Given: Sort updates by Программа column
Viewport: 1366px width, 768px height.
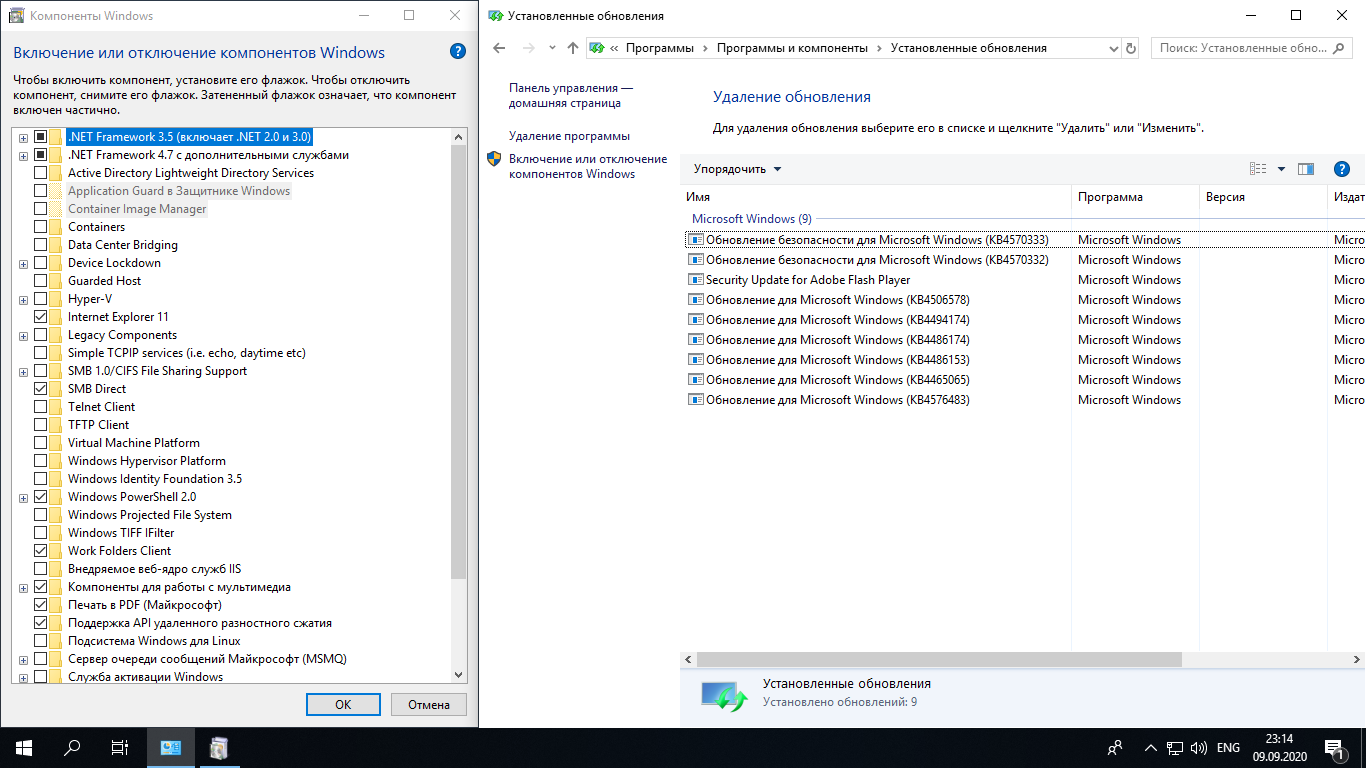Looking at the screenshot, I should [1135, 197].
